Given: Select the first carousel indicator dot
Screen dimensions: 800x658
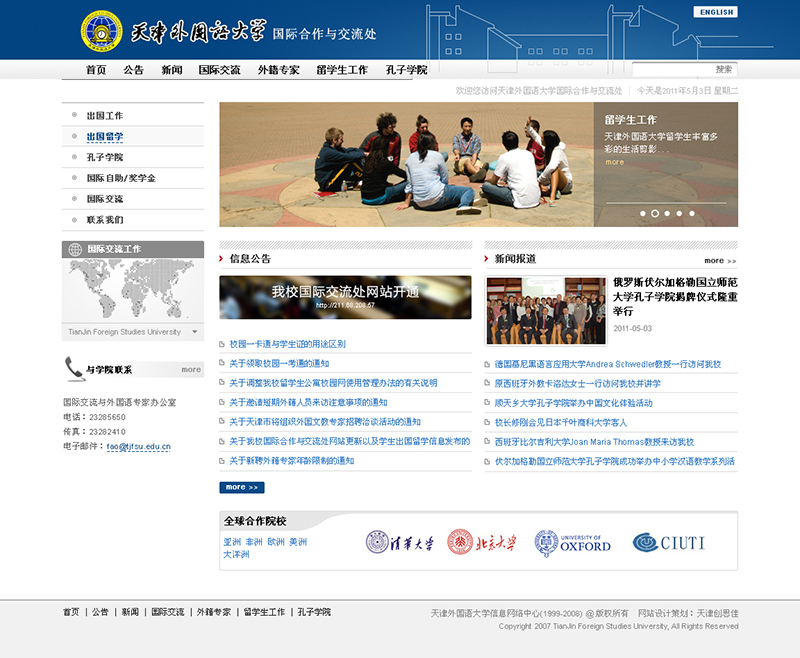Looking at the screenshot, I should [642, 213].
